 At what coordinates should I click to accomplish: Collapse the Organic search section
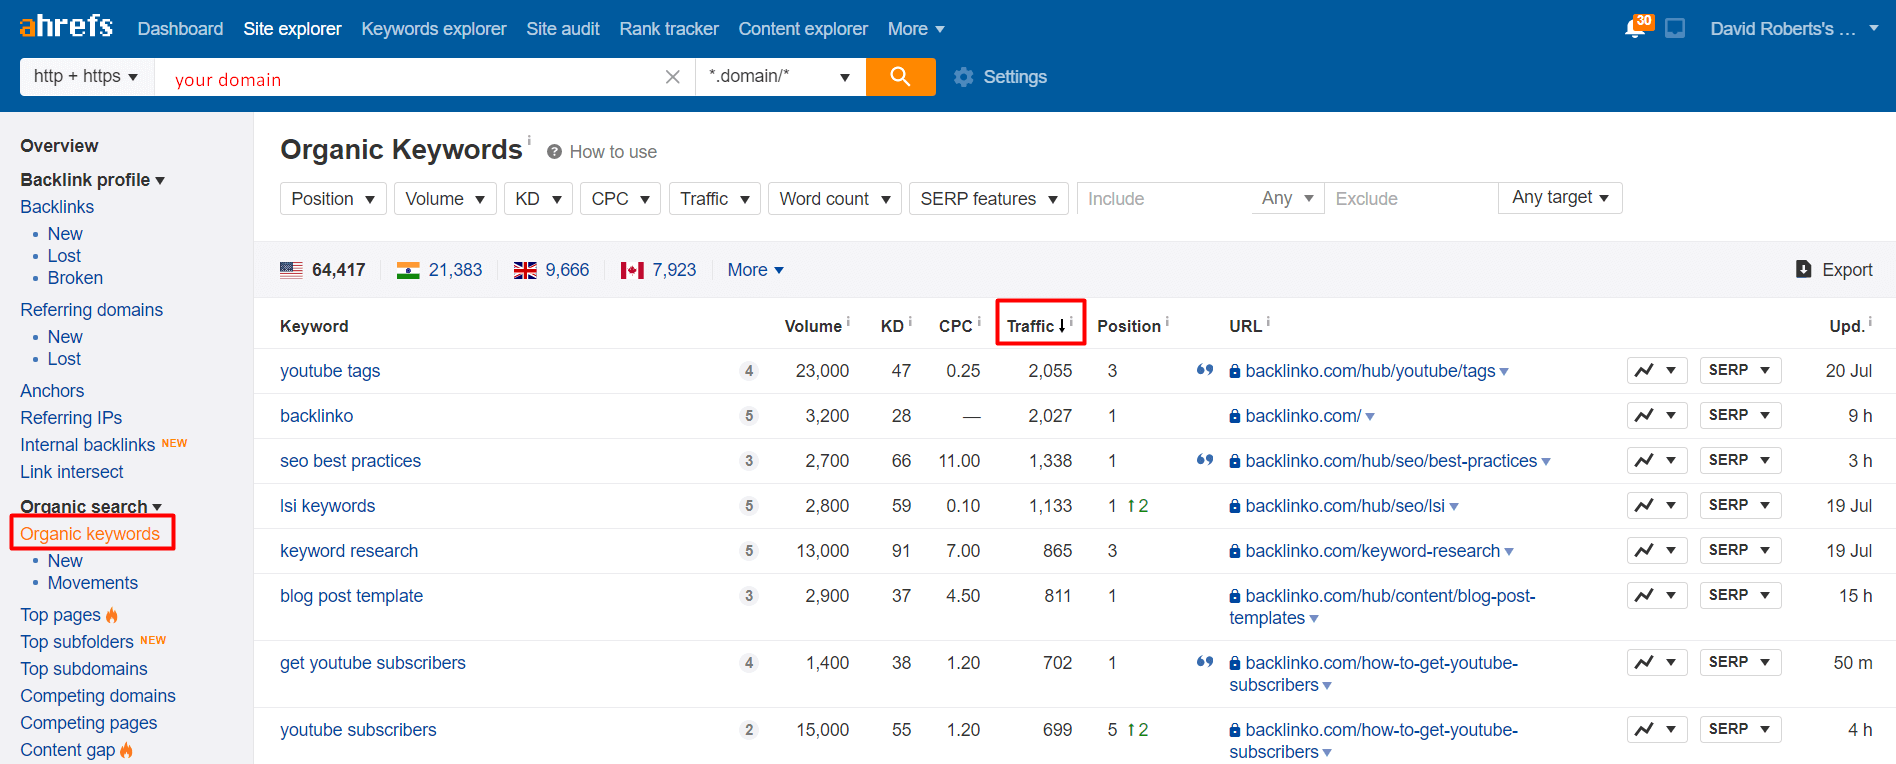click(91, 506)
